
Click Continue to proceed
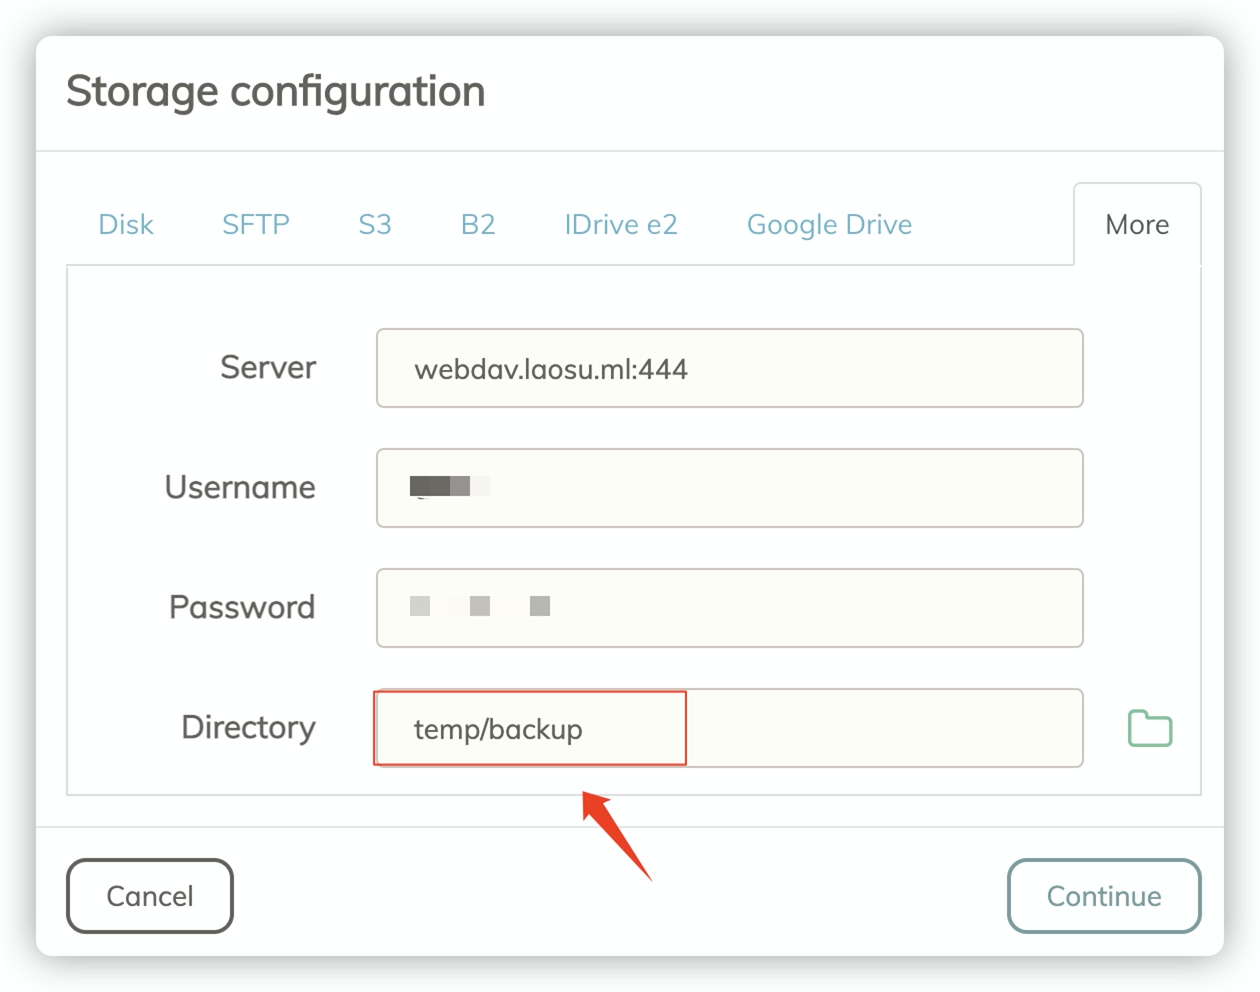[1104, 896]
